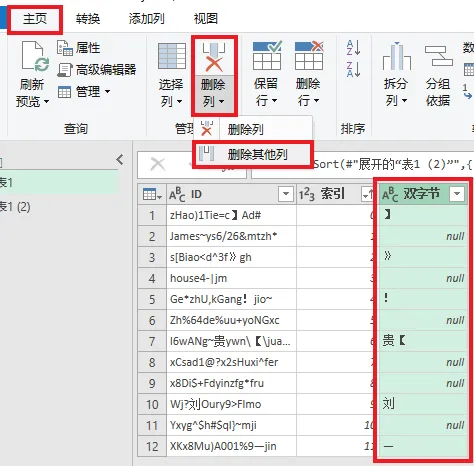Click the ID column text type icon

177,194
